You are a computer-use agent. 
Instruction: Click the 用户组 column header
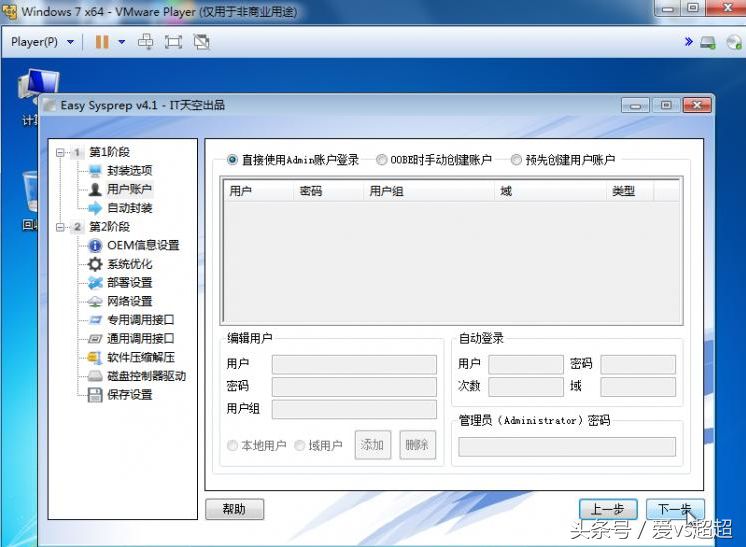[x=429, y=191]
